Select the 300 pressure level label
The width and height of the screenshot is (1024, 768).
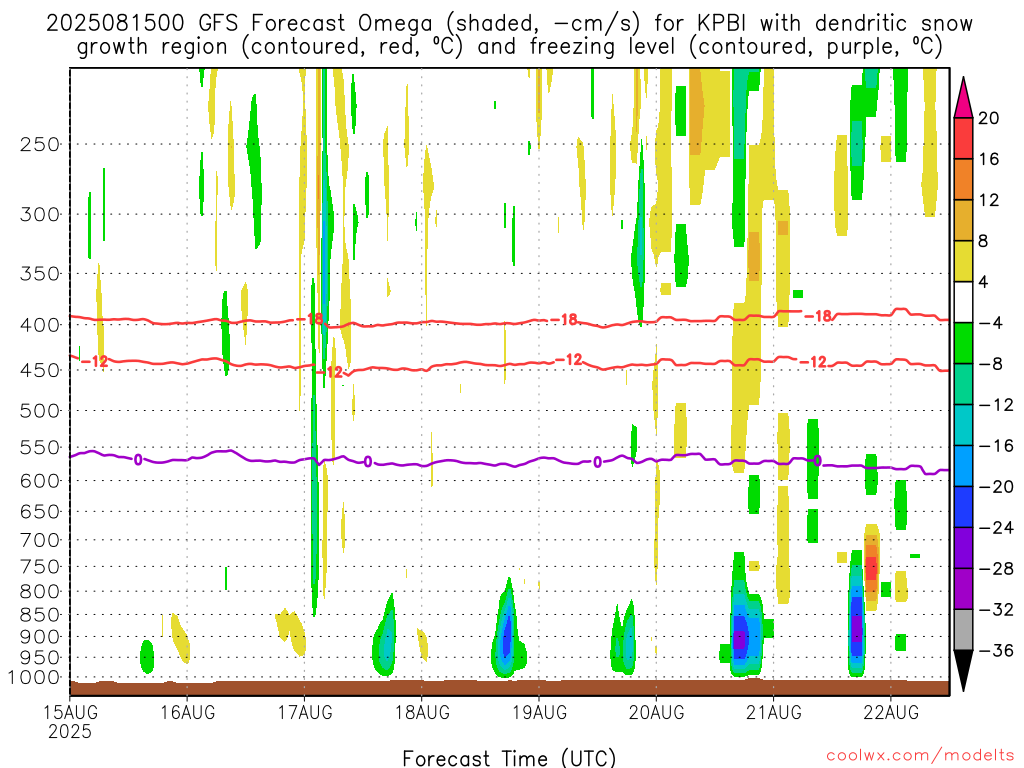[40, 214]
